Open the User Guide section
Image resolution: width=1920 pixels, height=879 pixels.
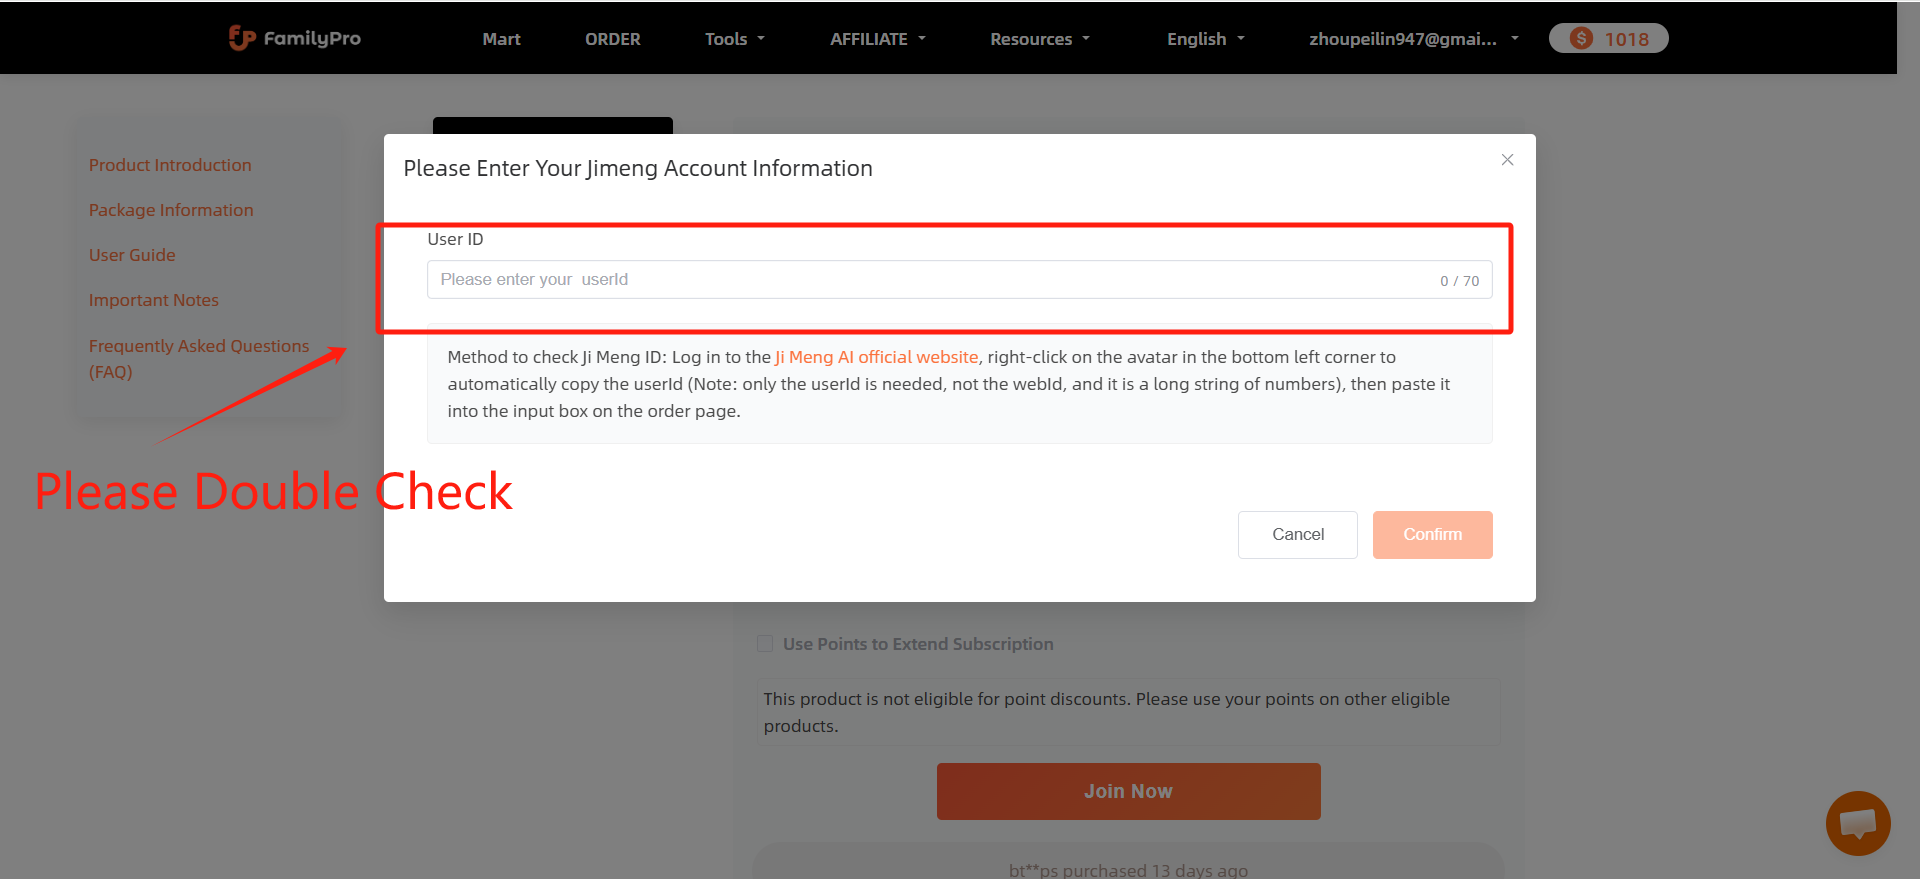click(132, 255)
